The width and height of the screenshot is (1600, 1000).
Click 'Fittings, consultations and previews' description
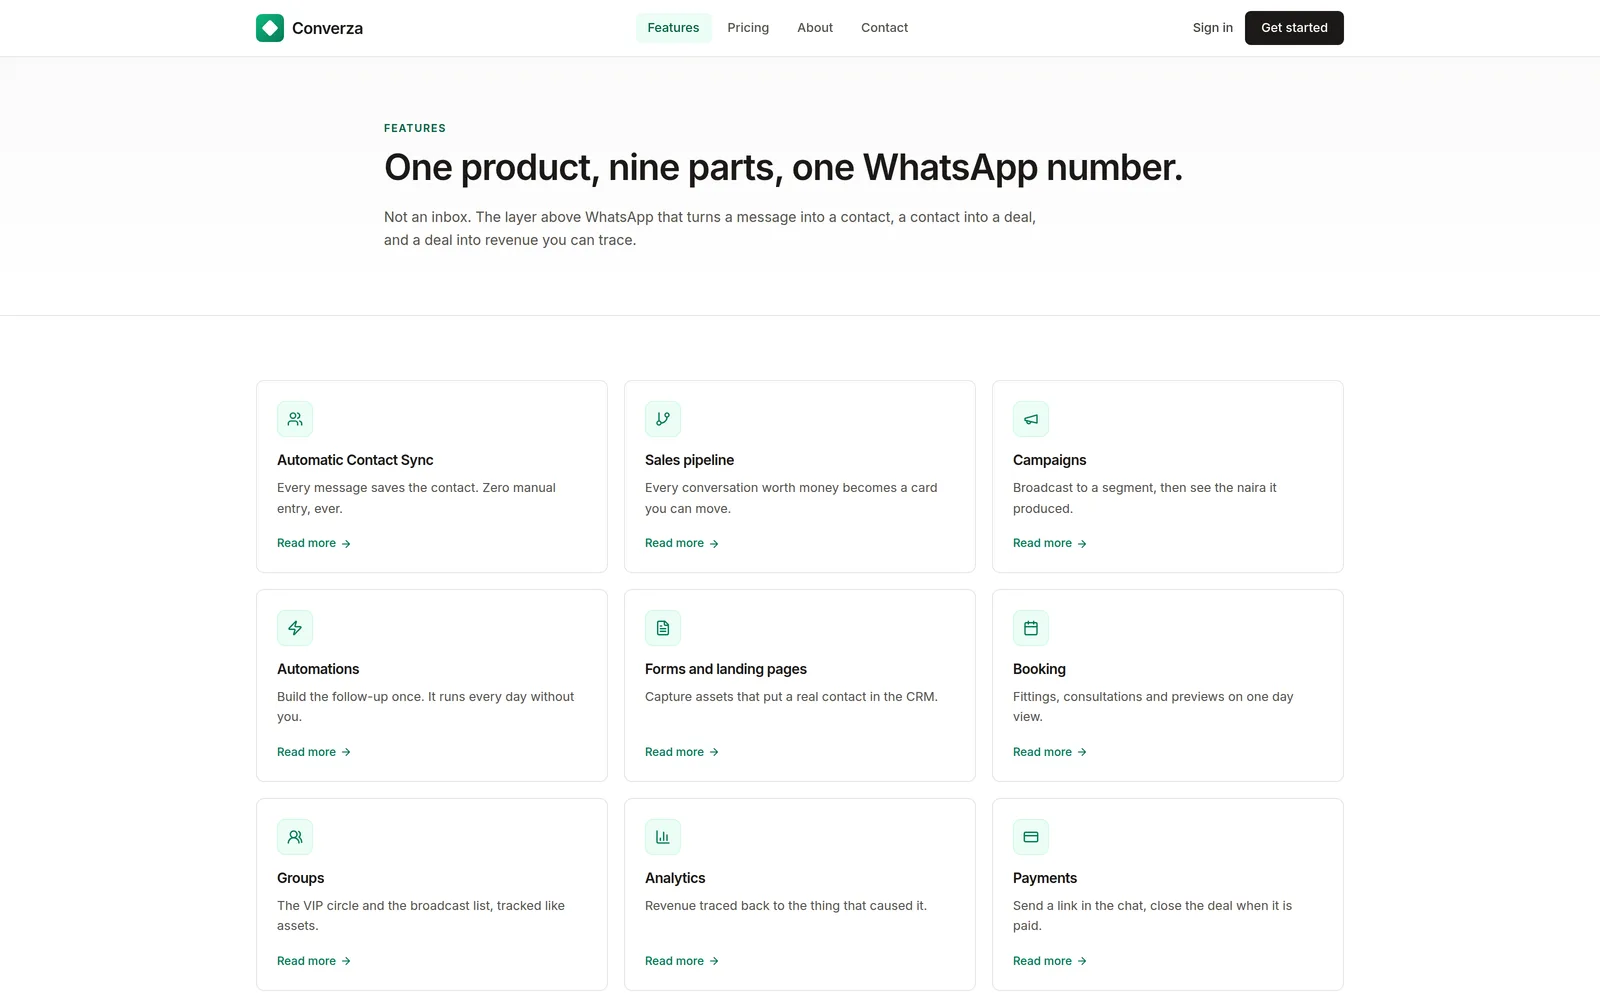[x=1153, y=707]
